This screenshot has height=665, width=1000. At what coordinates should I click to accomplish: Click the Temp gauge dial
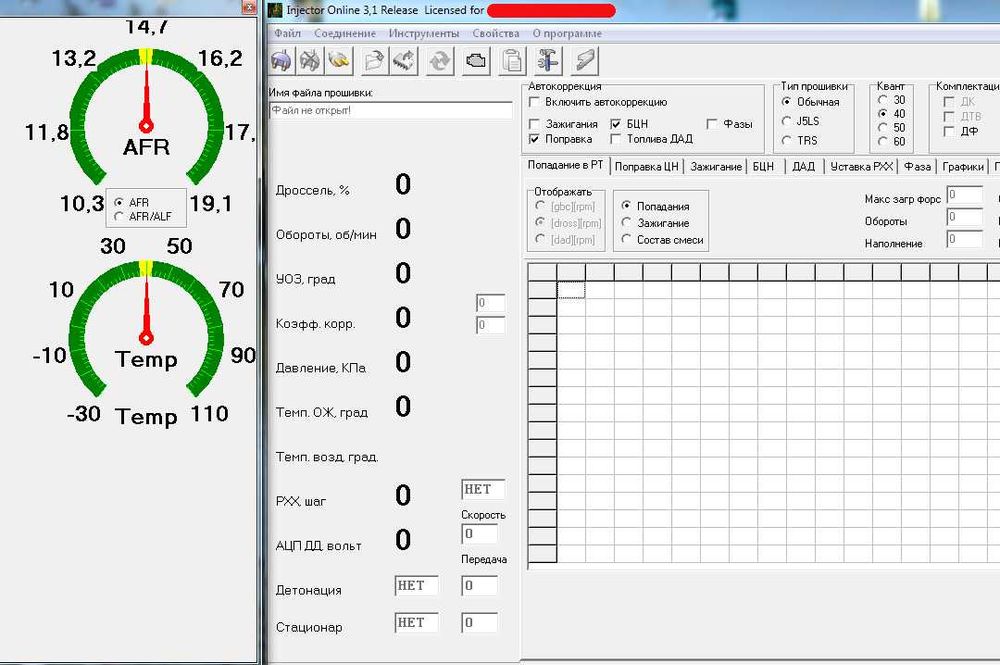[x=146, y=329]
